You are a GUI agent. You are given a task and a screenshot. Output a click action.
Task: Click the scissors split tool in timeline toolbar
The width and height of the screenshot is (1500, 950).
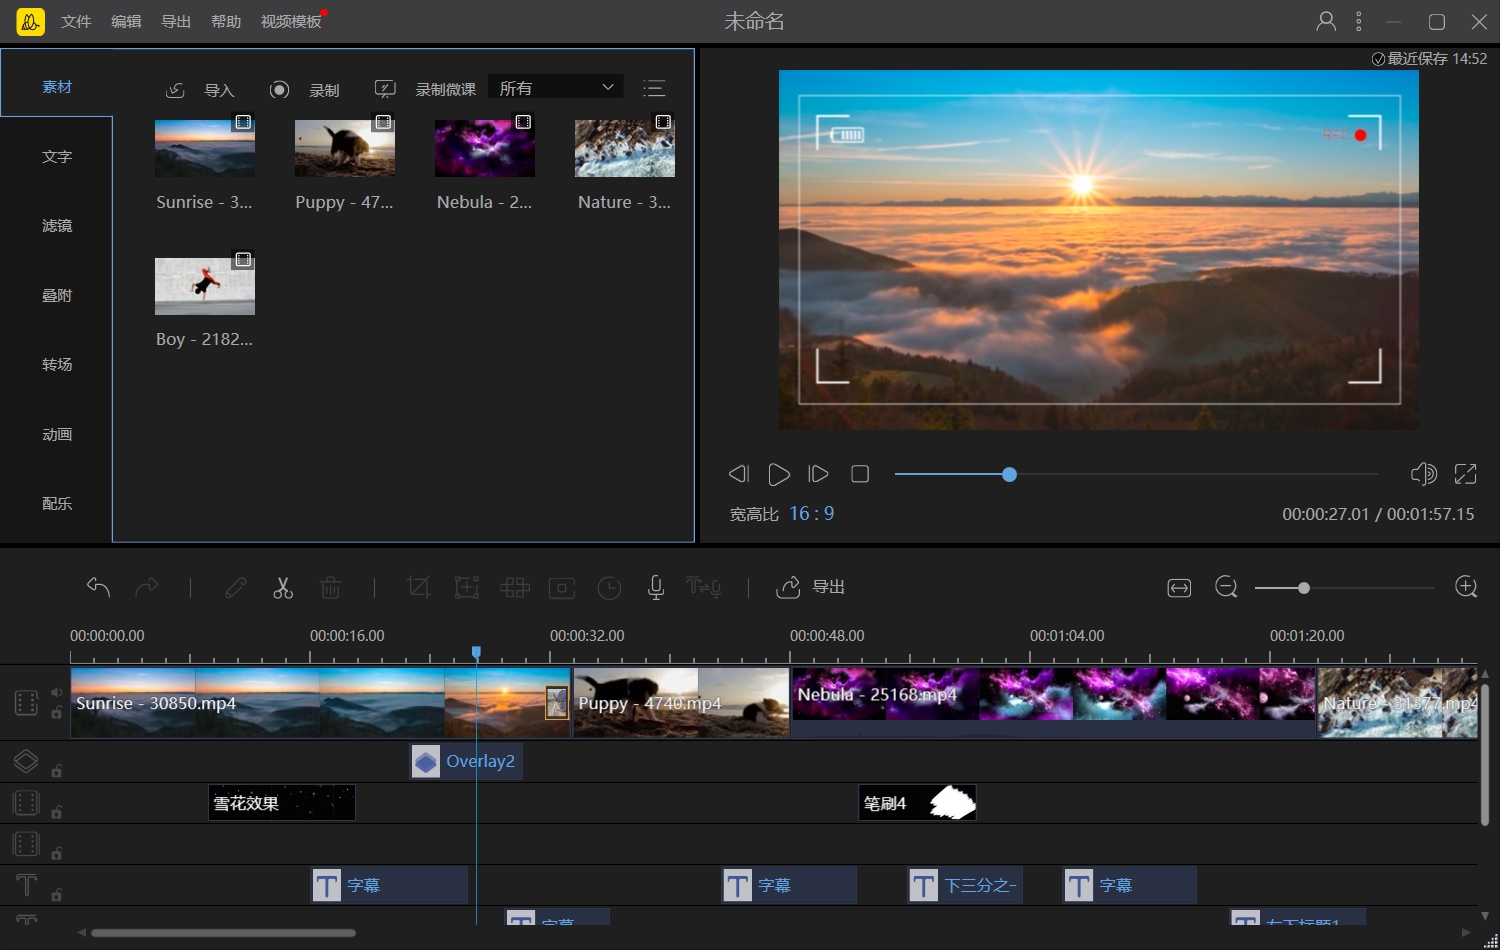tap(283, 588)
